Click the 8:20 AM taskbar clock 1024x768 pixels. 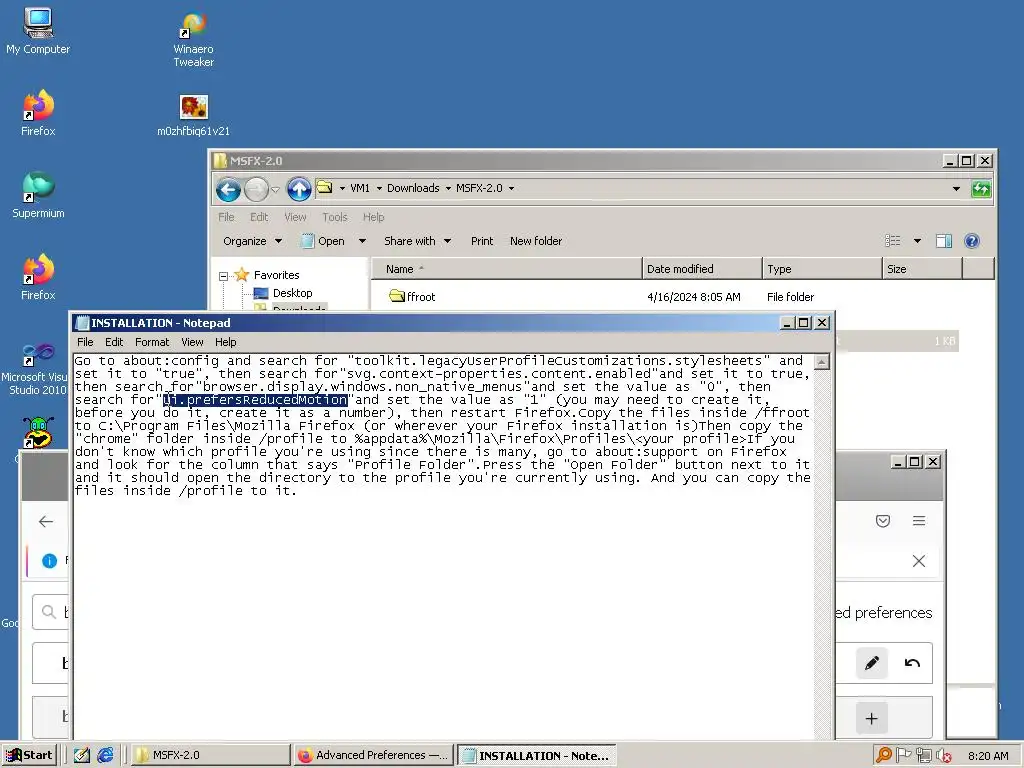(x=988, y=756)
